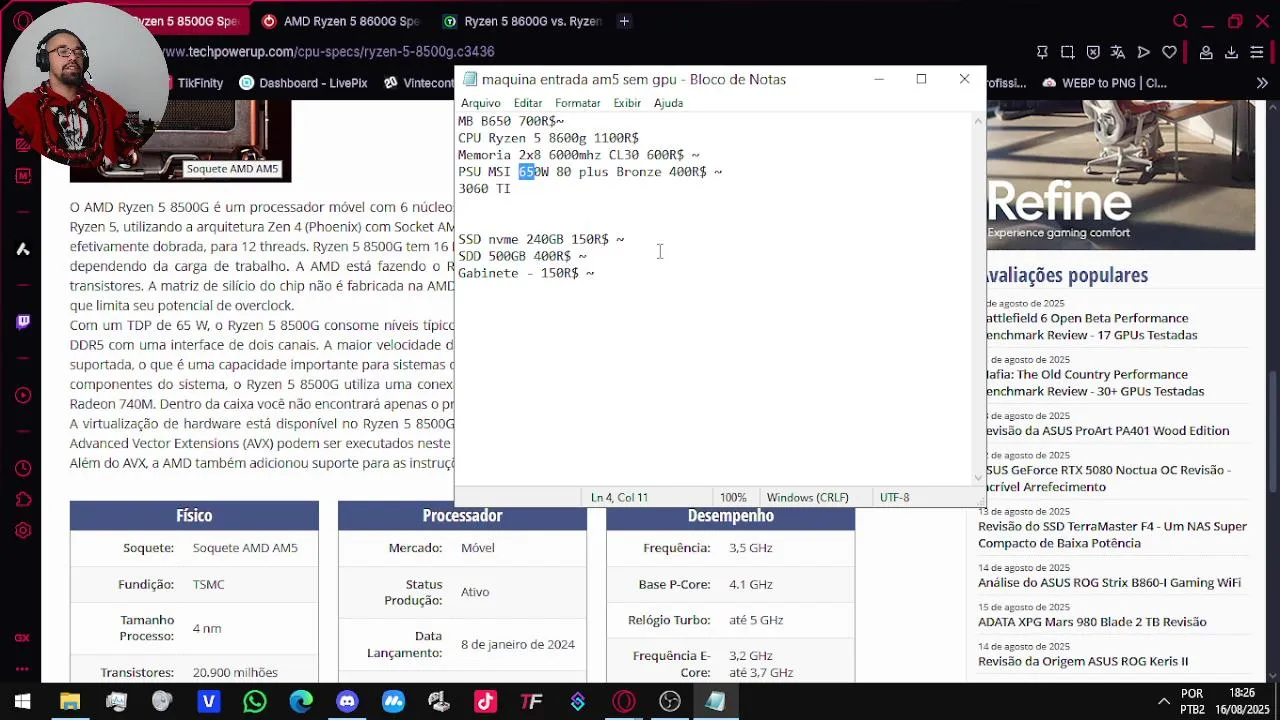Open Microsoft Edge from taskbar
Image resolution: width=1280 pixels, height=720 pixels.
coord(301,702)
